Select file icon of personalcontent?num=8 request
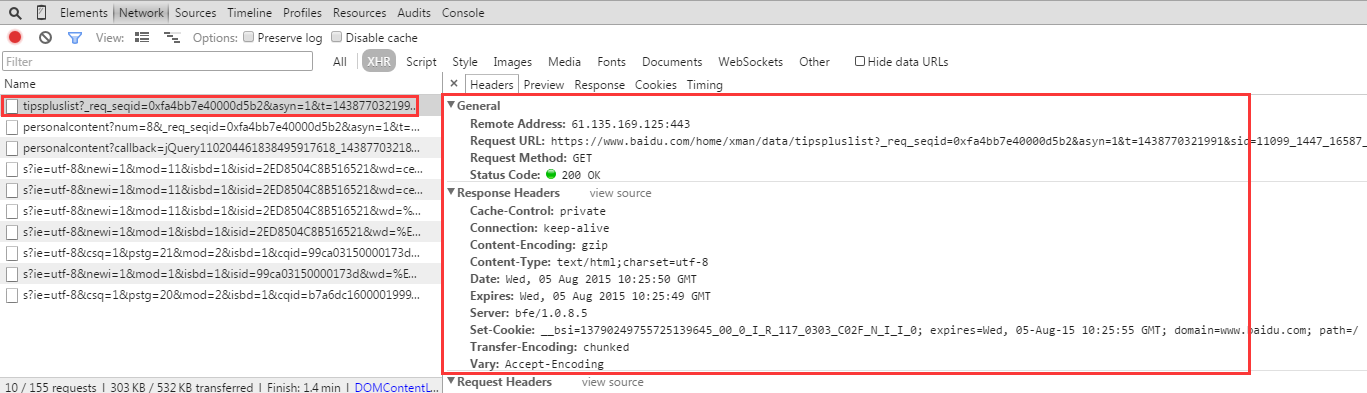Viewport: 1367px width, 393px height. point(13,128)
